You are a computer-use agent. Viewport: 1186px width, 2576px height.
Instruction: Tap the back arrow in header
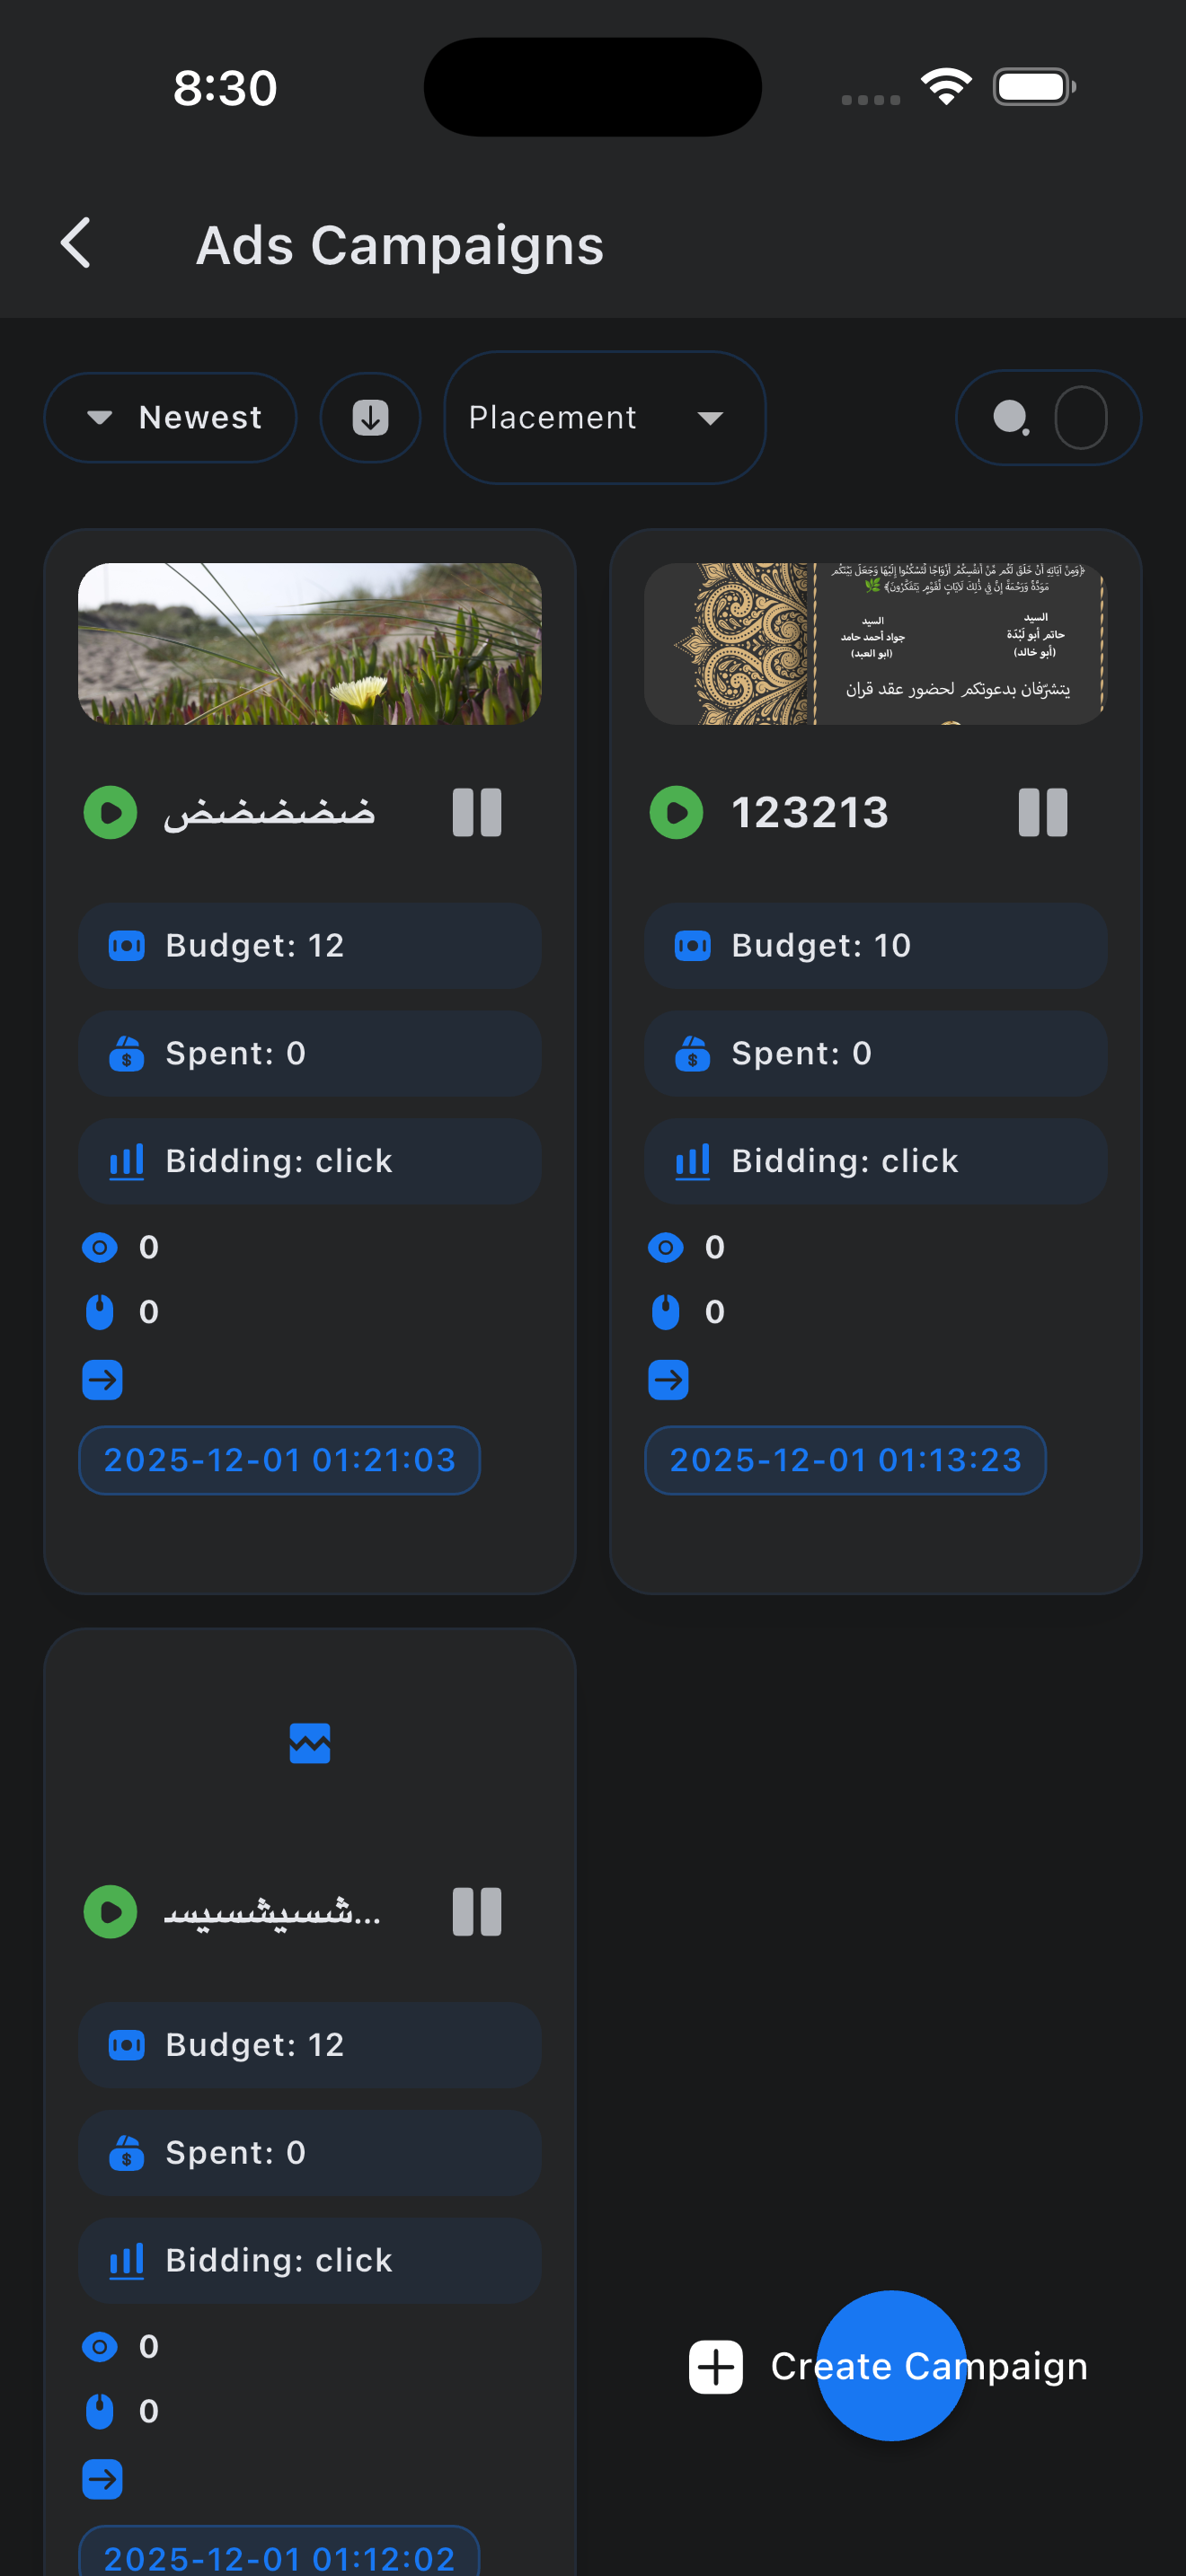click(x=76, y=243)
